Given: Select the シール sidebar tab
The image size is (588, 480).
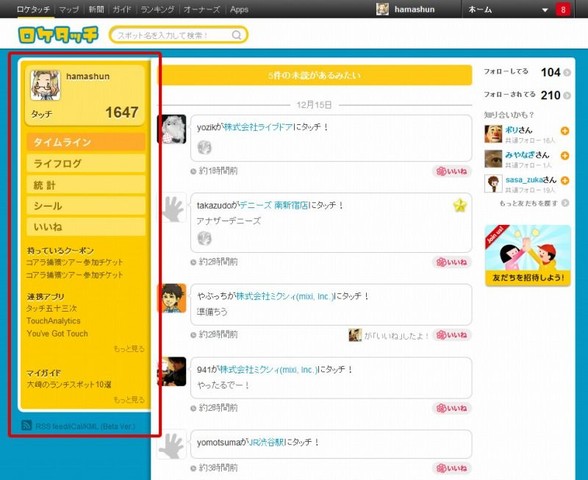Looking at the screenshot, I should point(86,206).
